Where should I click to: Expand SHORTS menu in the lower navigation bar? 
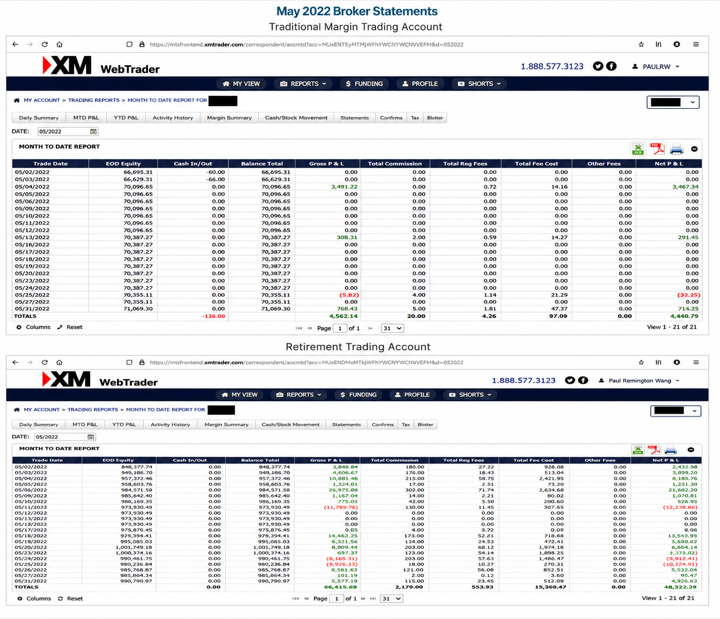(471, 395)
